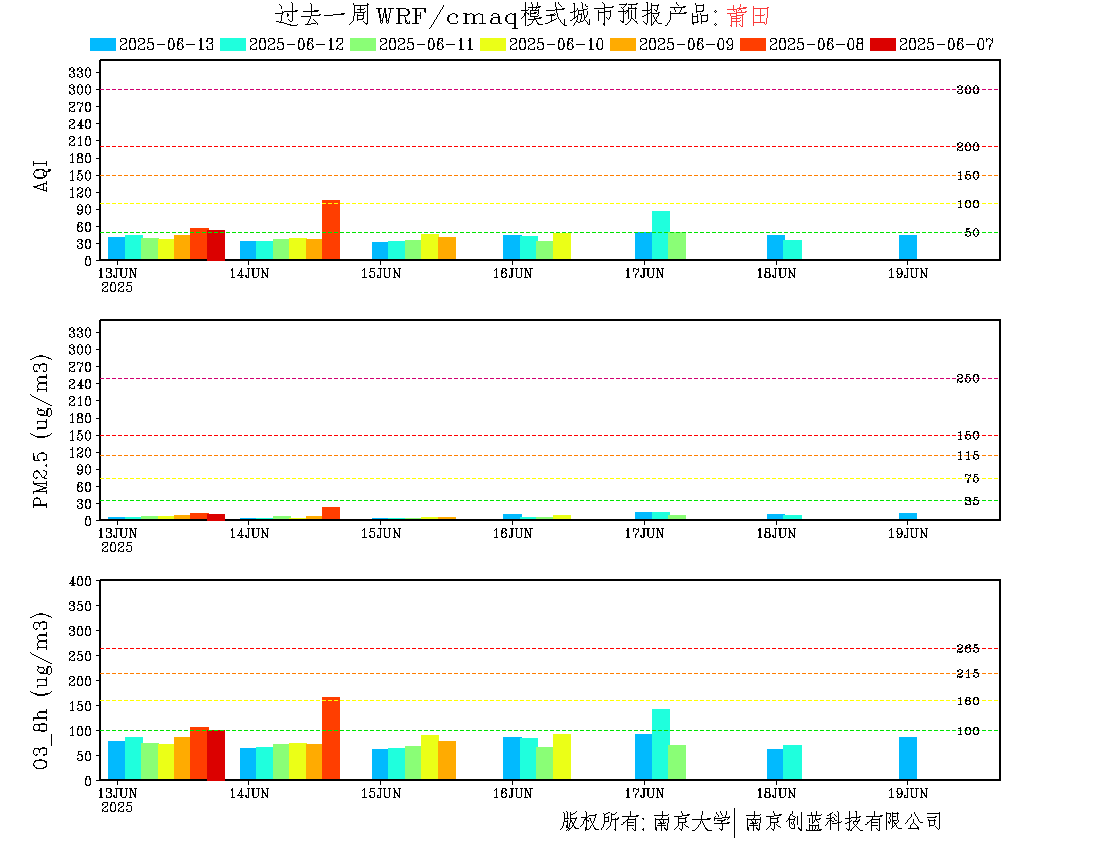Click the tall orange-red 14JUN bar in O3_8h chart
Screen dimensions: 1100x850
pyautogui.click(x=331, y=738)
